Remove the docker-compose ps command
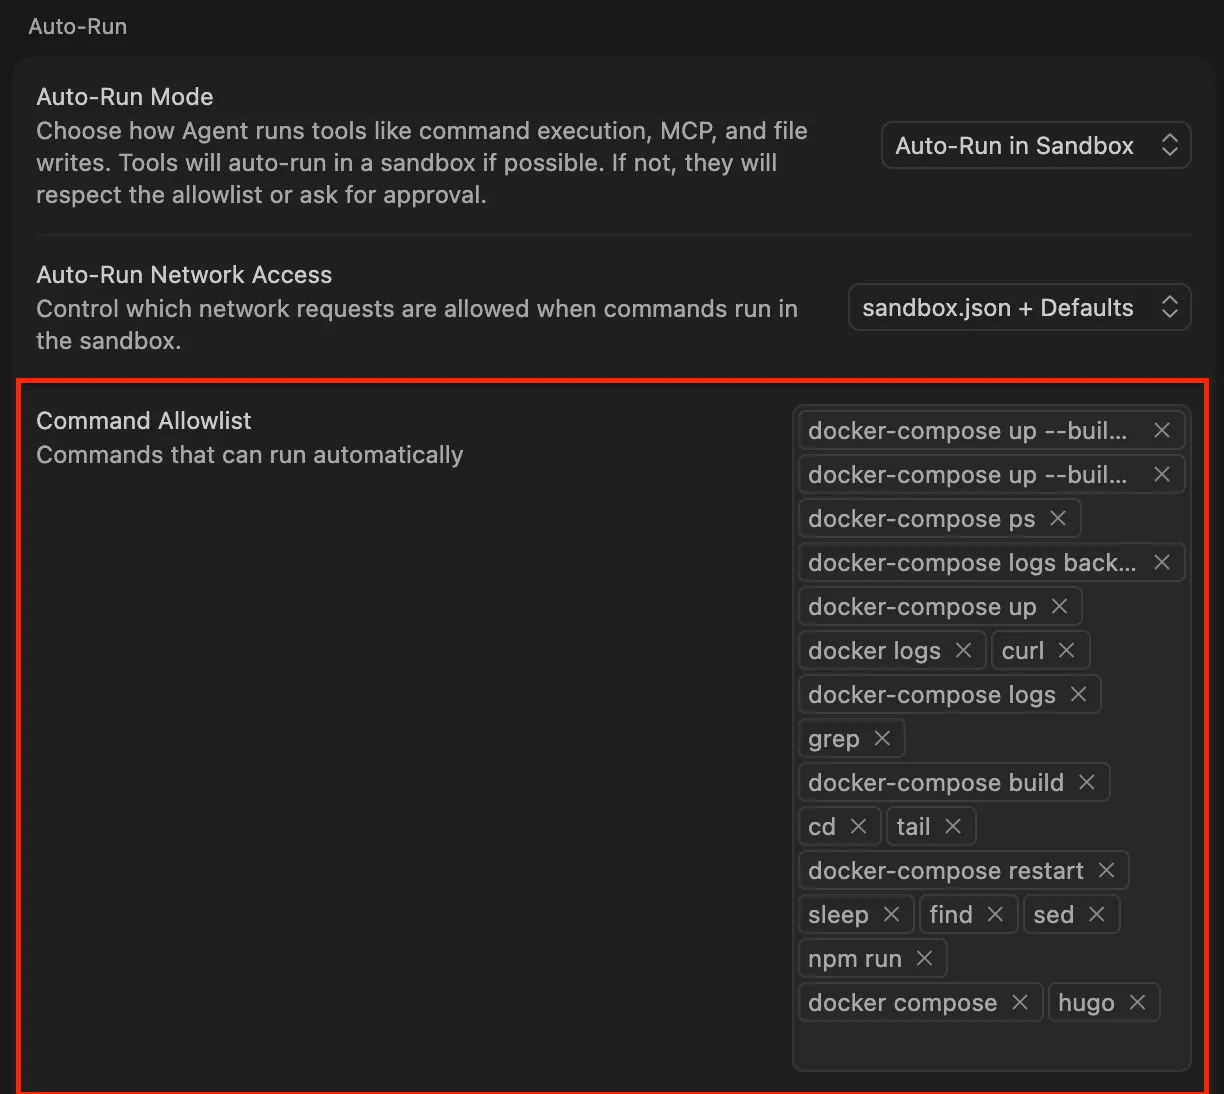This screenshot has height=1094, width=1224. pyautogui.click(x=1058, y=518)
